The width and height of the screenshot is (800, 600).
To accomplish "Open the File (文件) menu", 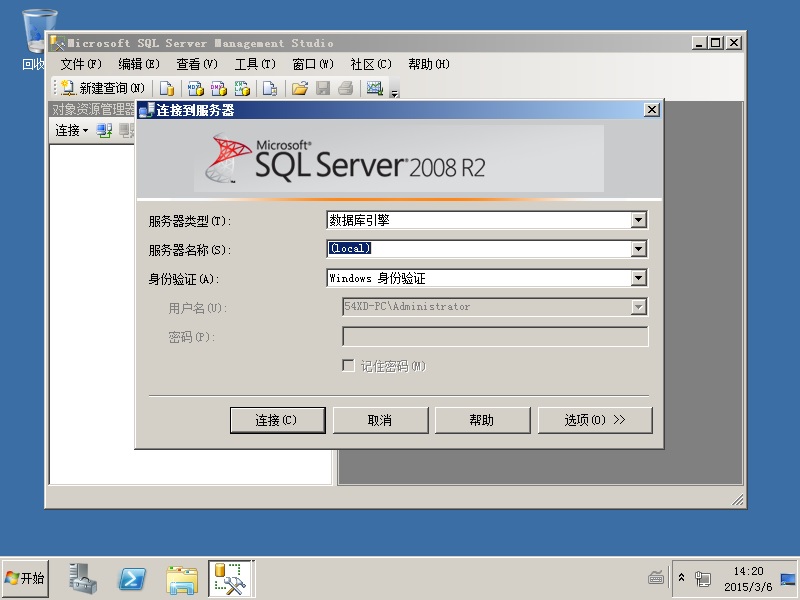I will tap(80, 64).
